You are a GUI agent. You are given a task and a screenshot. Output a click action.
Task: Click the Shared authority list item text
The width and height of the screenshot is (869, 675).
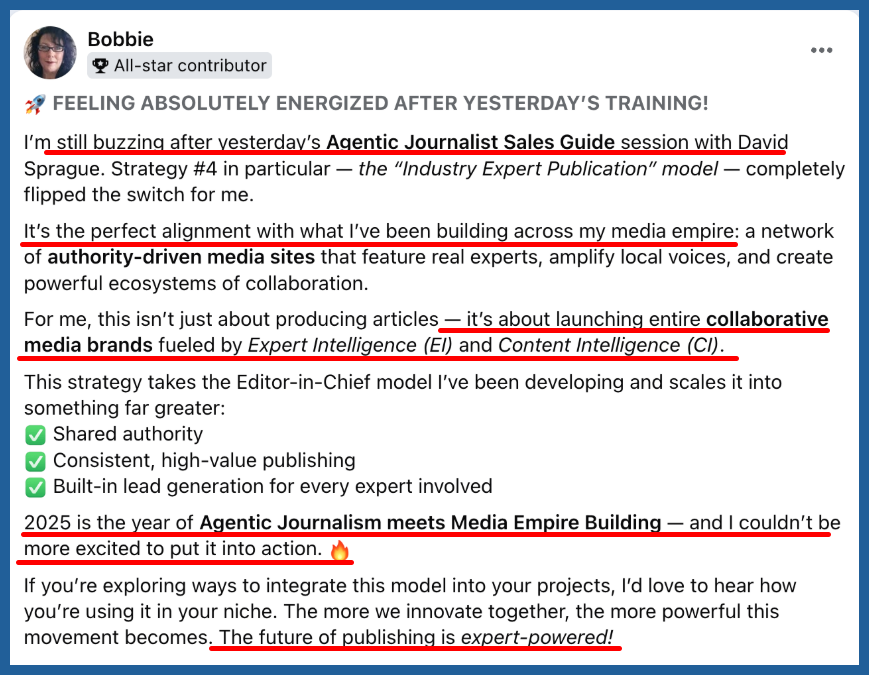pos(128,434)
